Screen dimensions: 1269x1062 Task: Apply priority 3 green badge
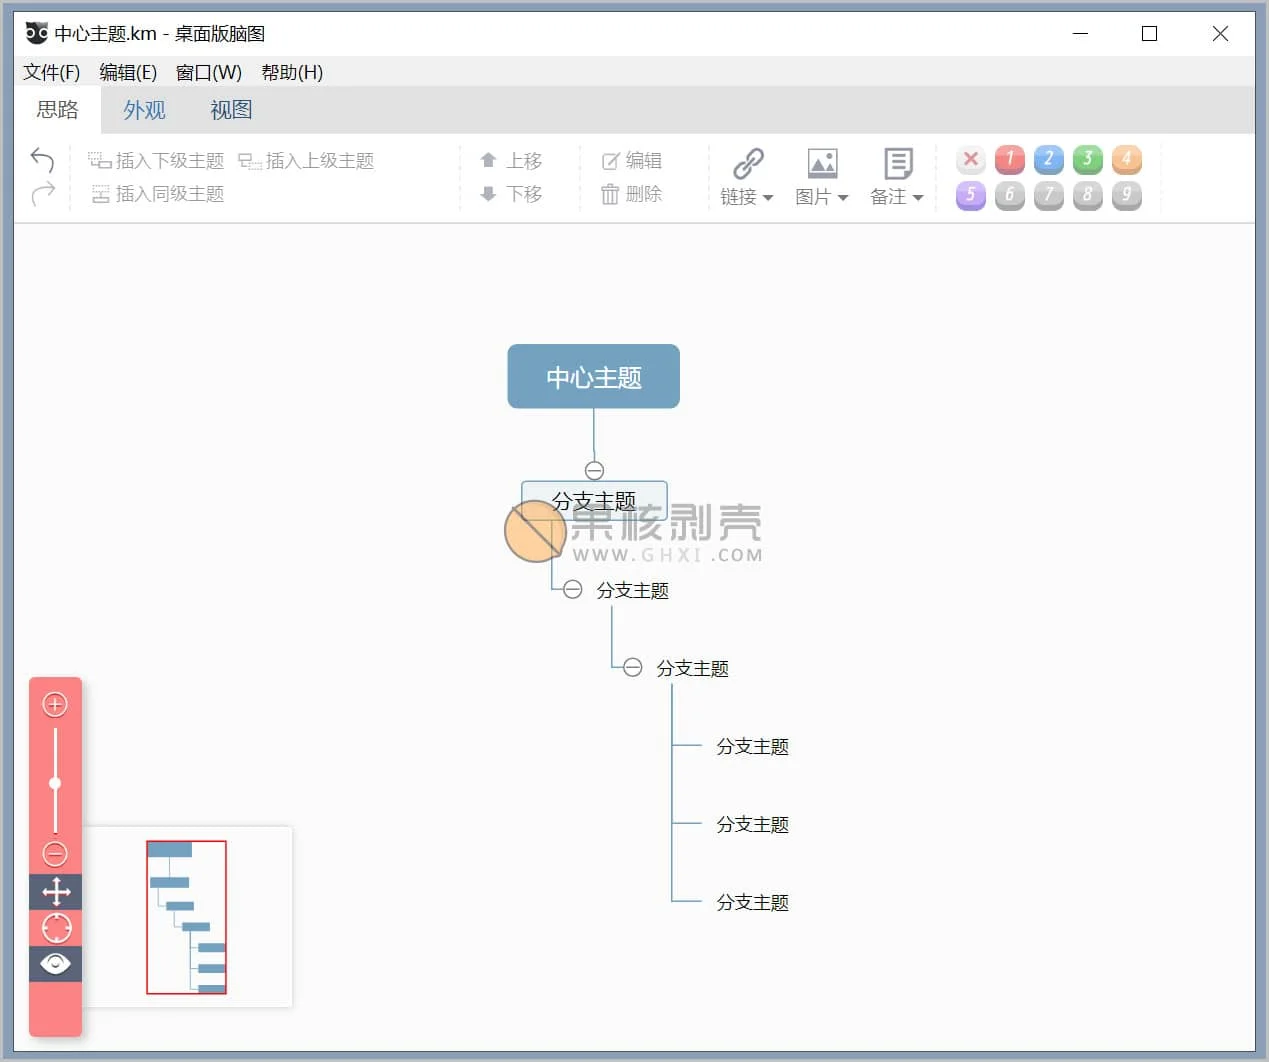[x=1087, y=159]
